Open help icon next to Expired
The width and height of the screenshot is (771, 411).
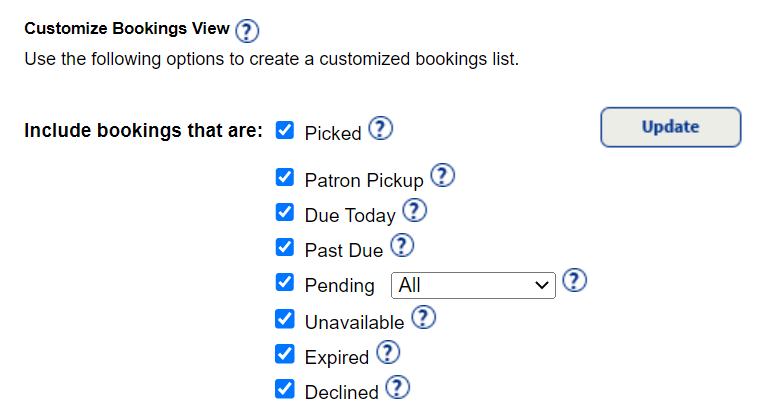[x=388, y=353]
